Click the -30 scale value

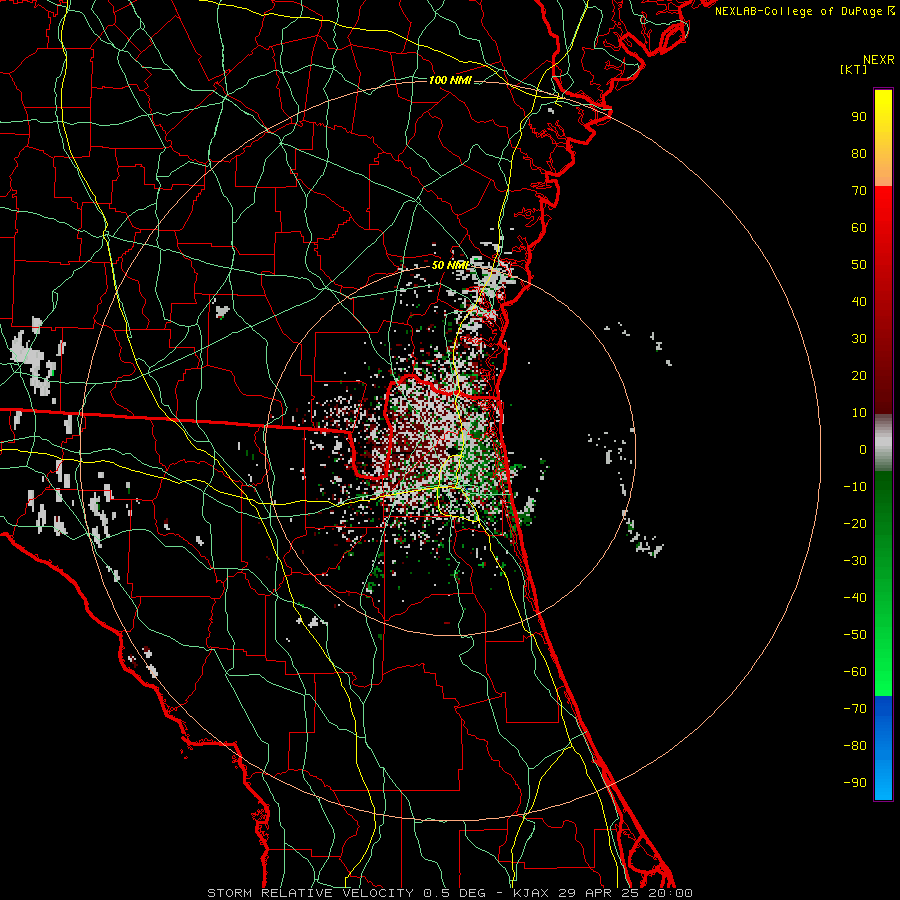(855, 561)
